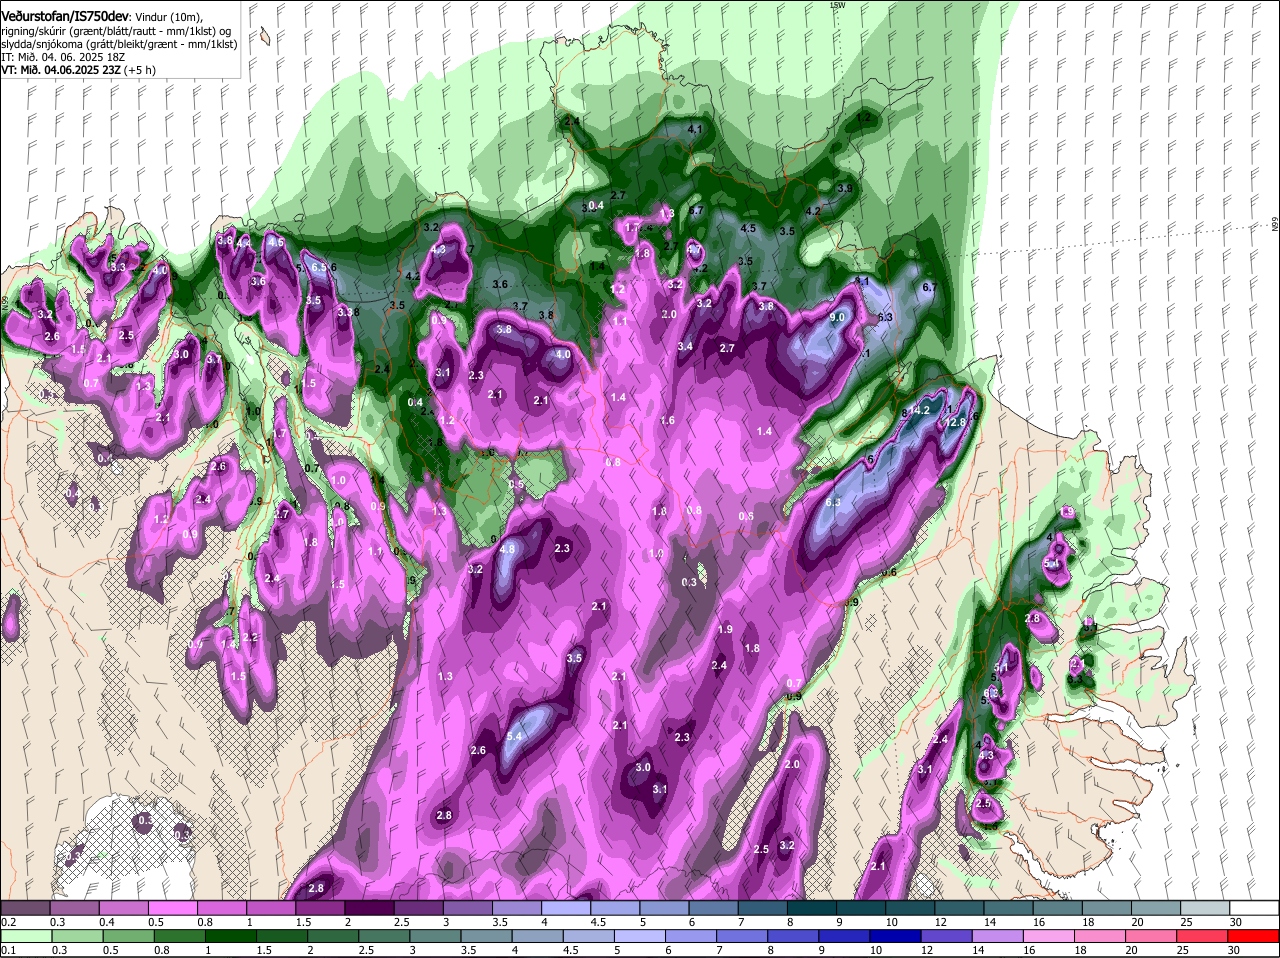Select the rain legend 12–14 violet swatch
1280x958 pixels.
point(946,936)
